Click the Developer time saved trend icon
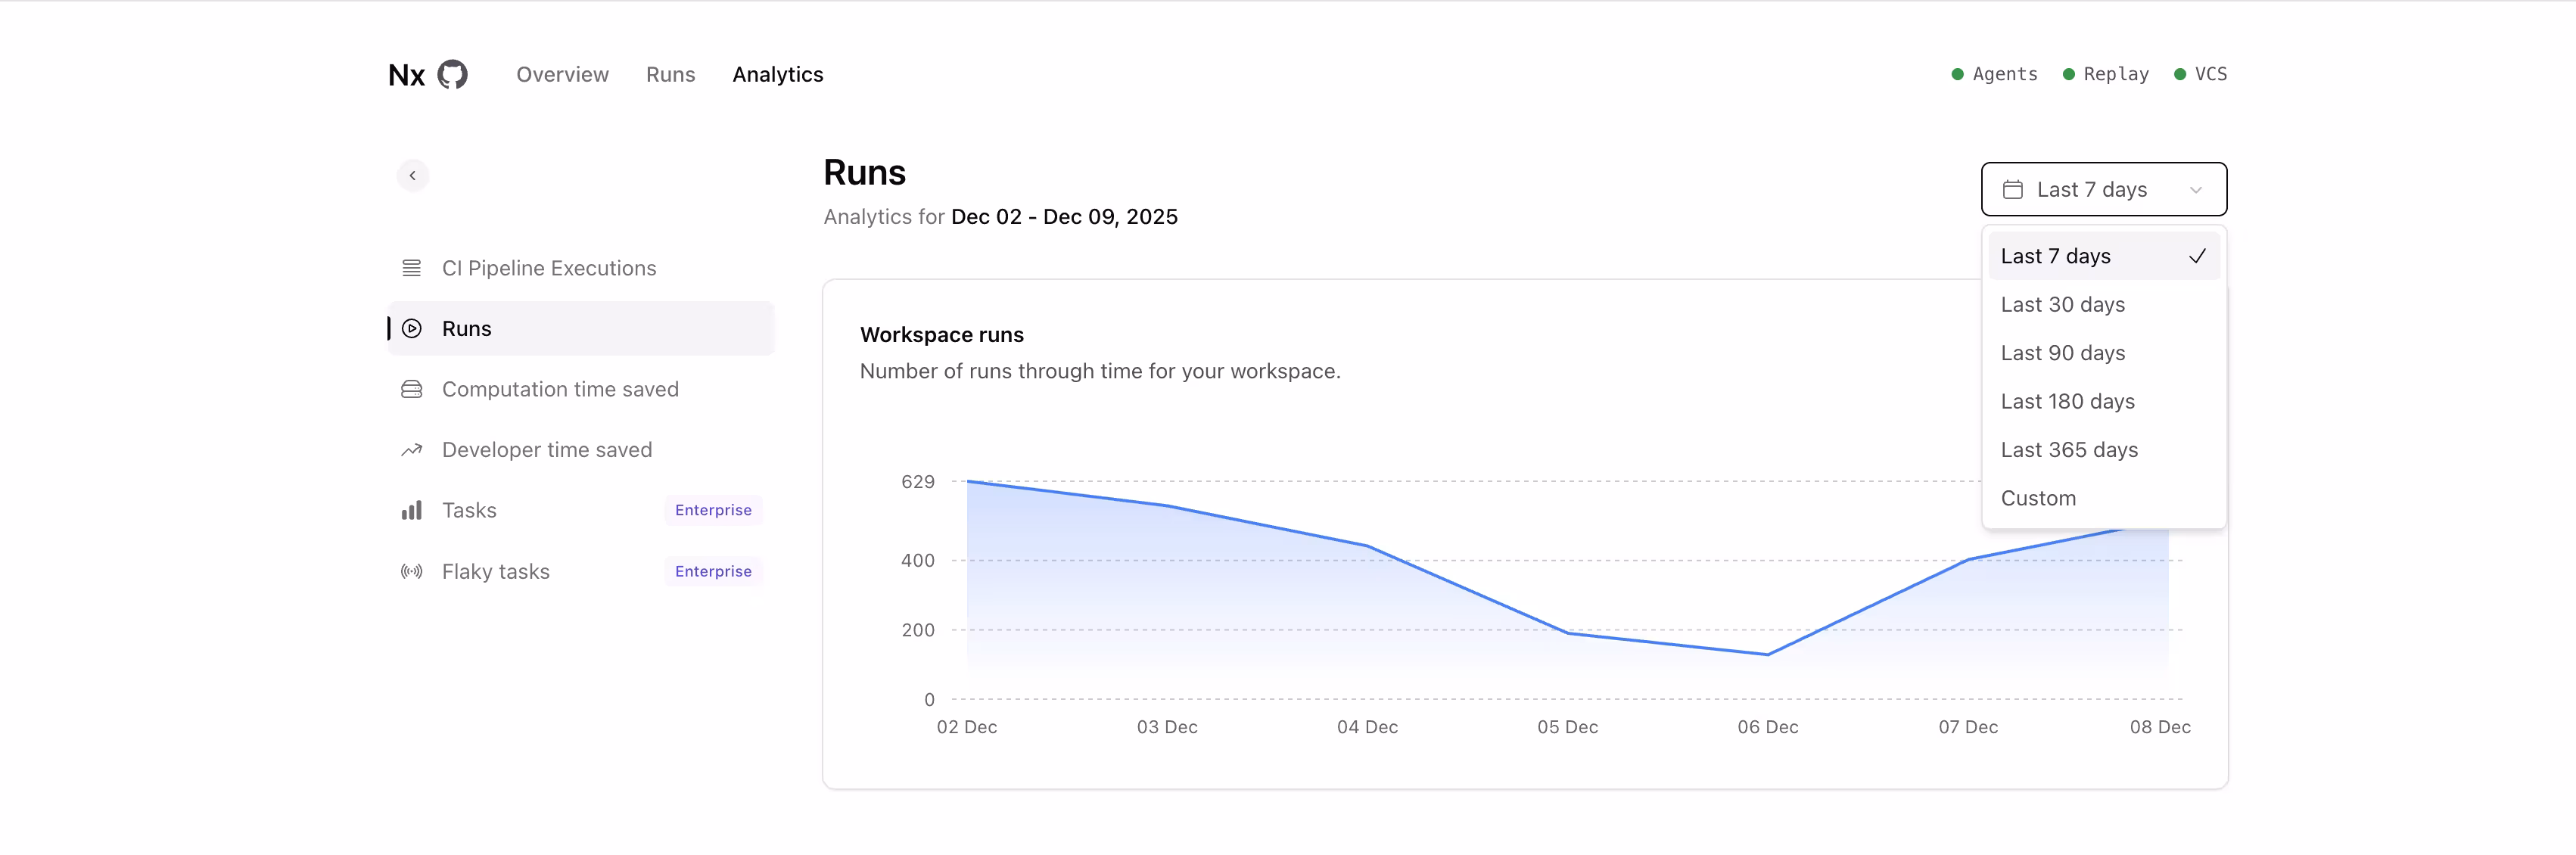This screenshot has height=855, width=2576. click(x=411, y=450)
